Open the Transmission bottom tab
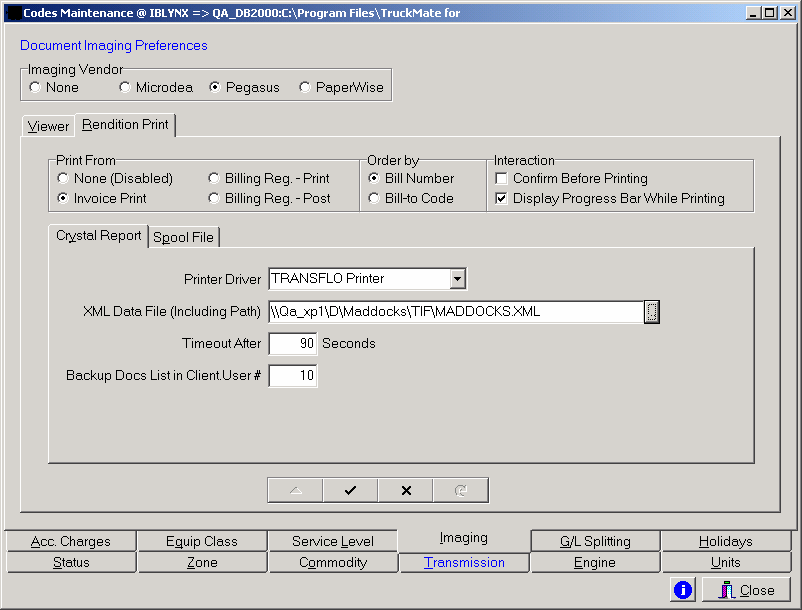This screenshot has width=802, height=610. point(464,562)
